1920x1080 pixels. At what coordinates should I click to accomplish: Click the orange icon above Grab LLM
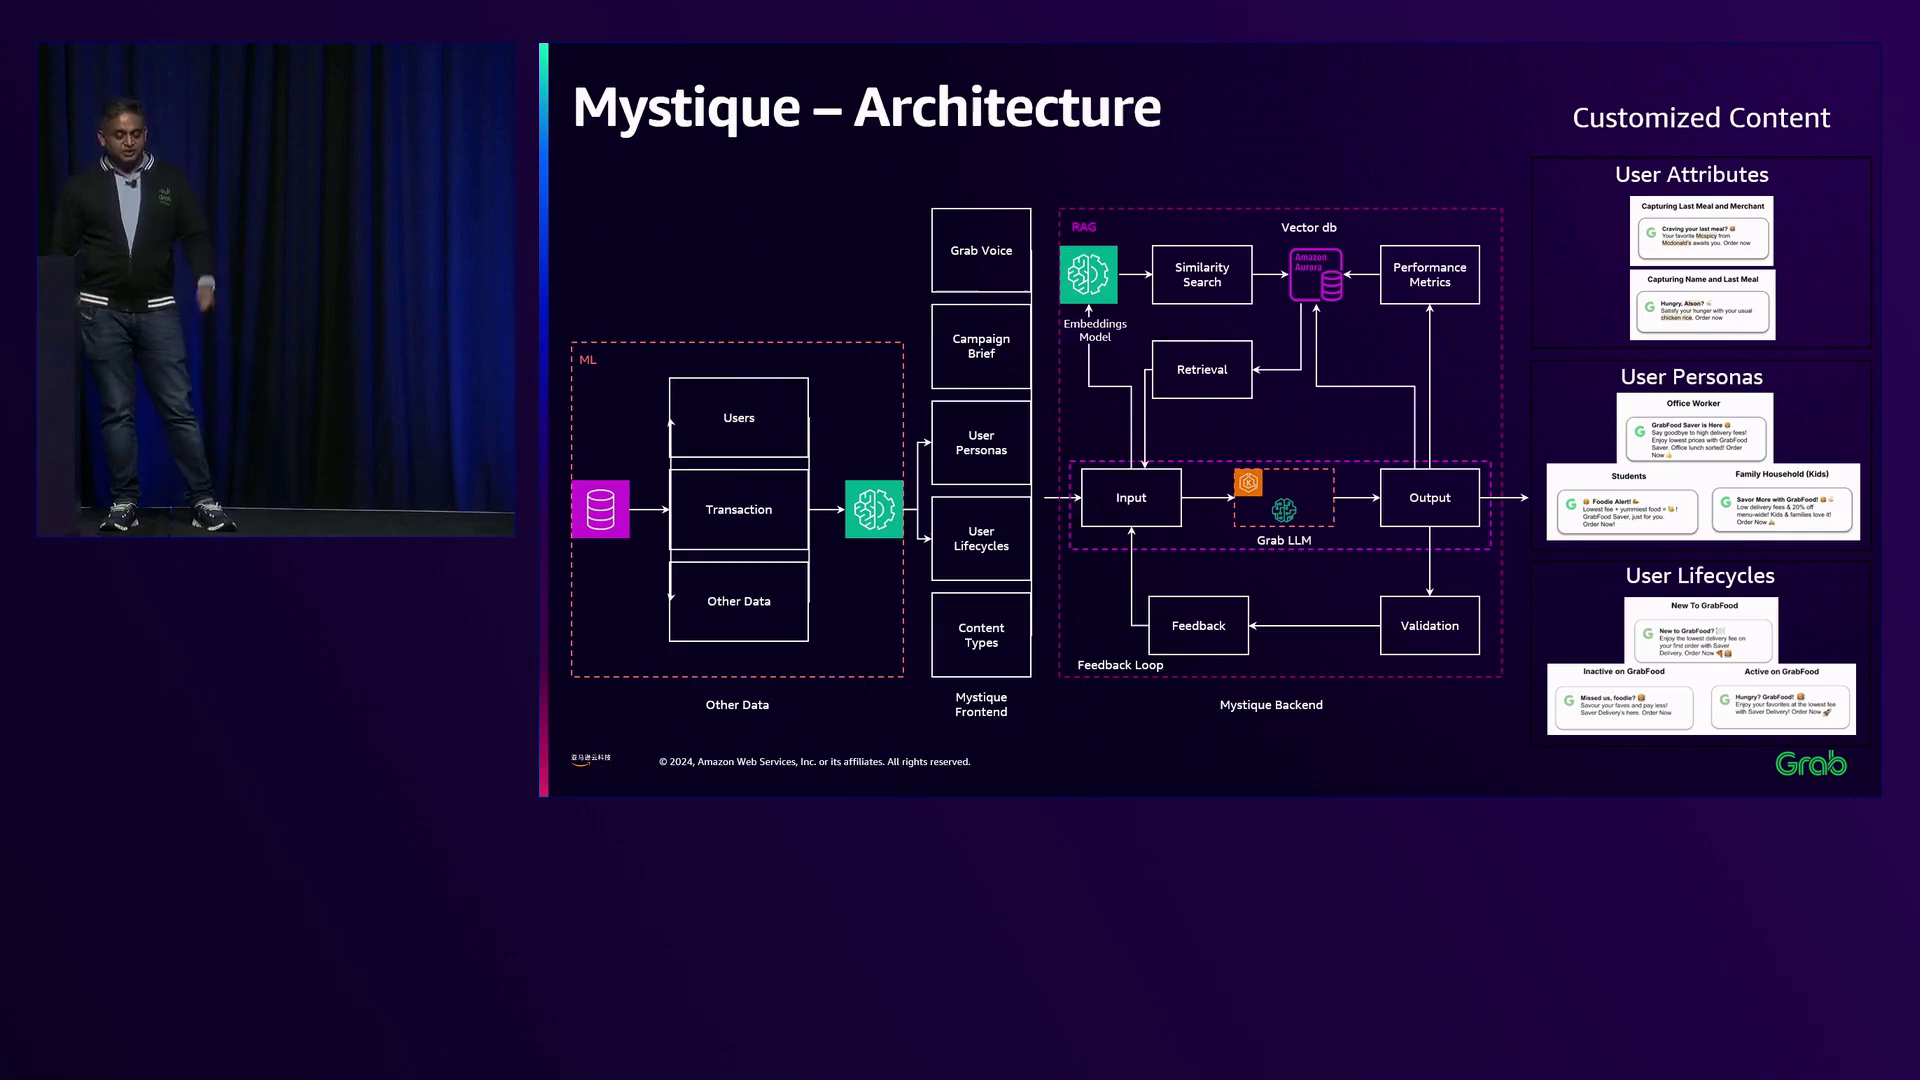tap(1248, 483)
